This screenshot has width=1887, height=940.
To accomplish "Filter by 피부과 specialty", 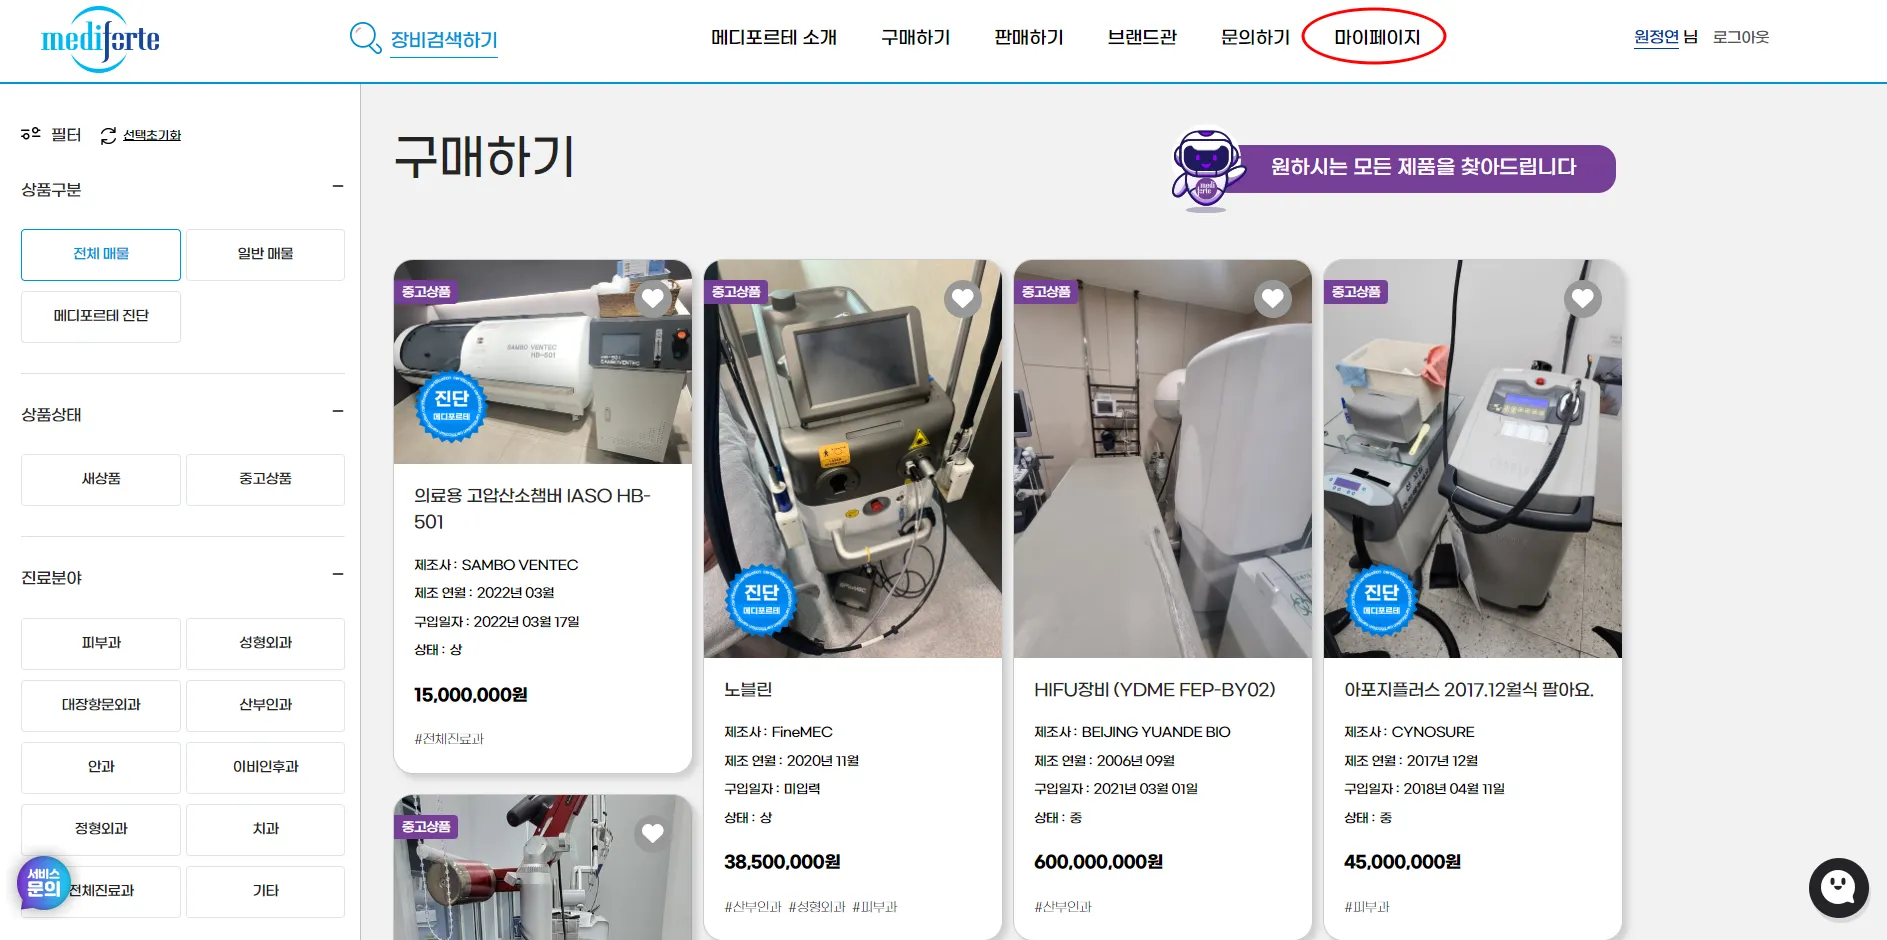I will point(101,644).
